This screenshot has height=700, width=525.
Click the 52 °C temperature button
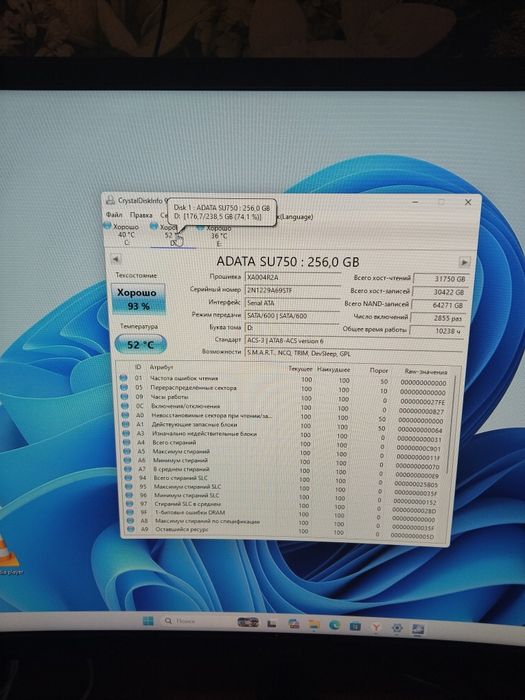point(141,344)
